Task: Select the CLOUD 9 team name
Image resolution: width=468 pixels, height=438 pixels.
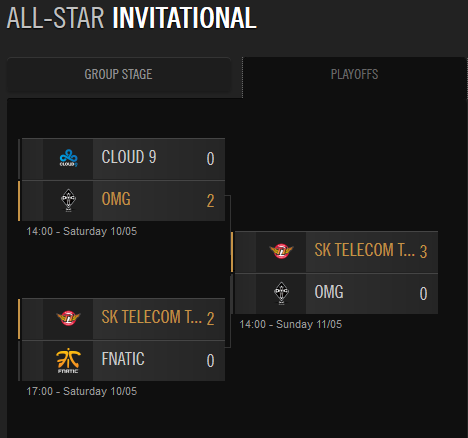Action: [x=129, y=157]
